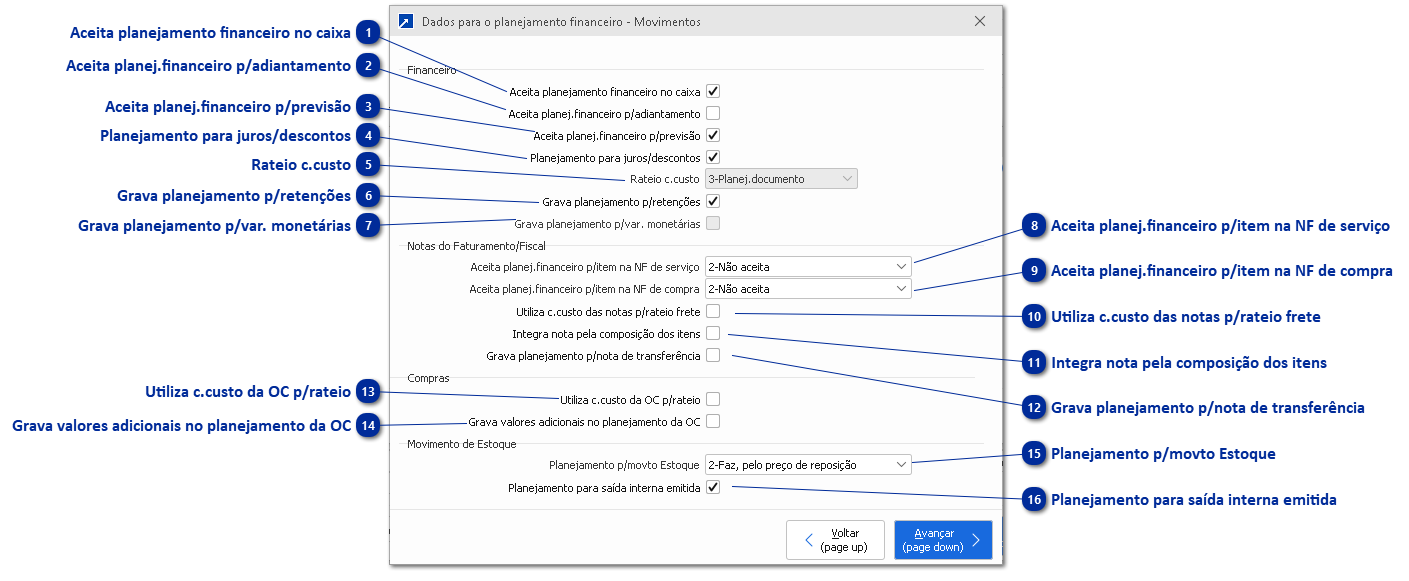Click the Avançar (page down) button

tap(942, 541)
